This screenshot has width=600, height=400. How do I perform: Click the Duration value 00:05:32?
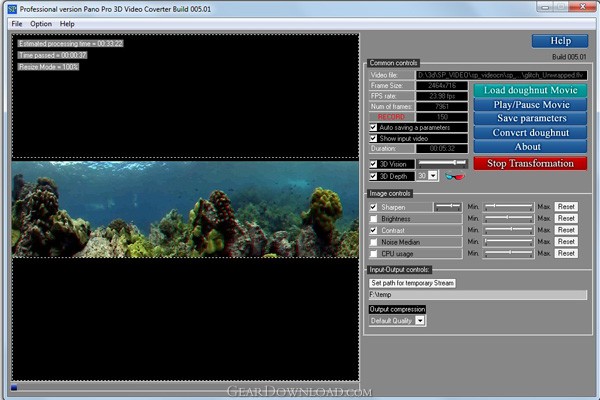tap(442, 149)
